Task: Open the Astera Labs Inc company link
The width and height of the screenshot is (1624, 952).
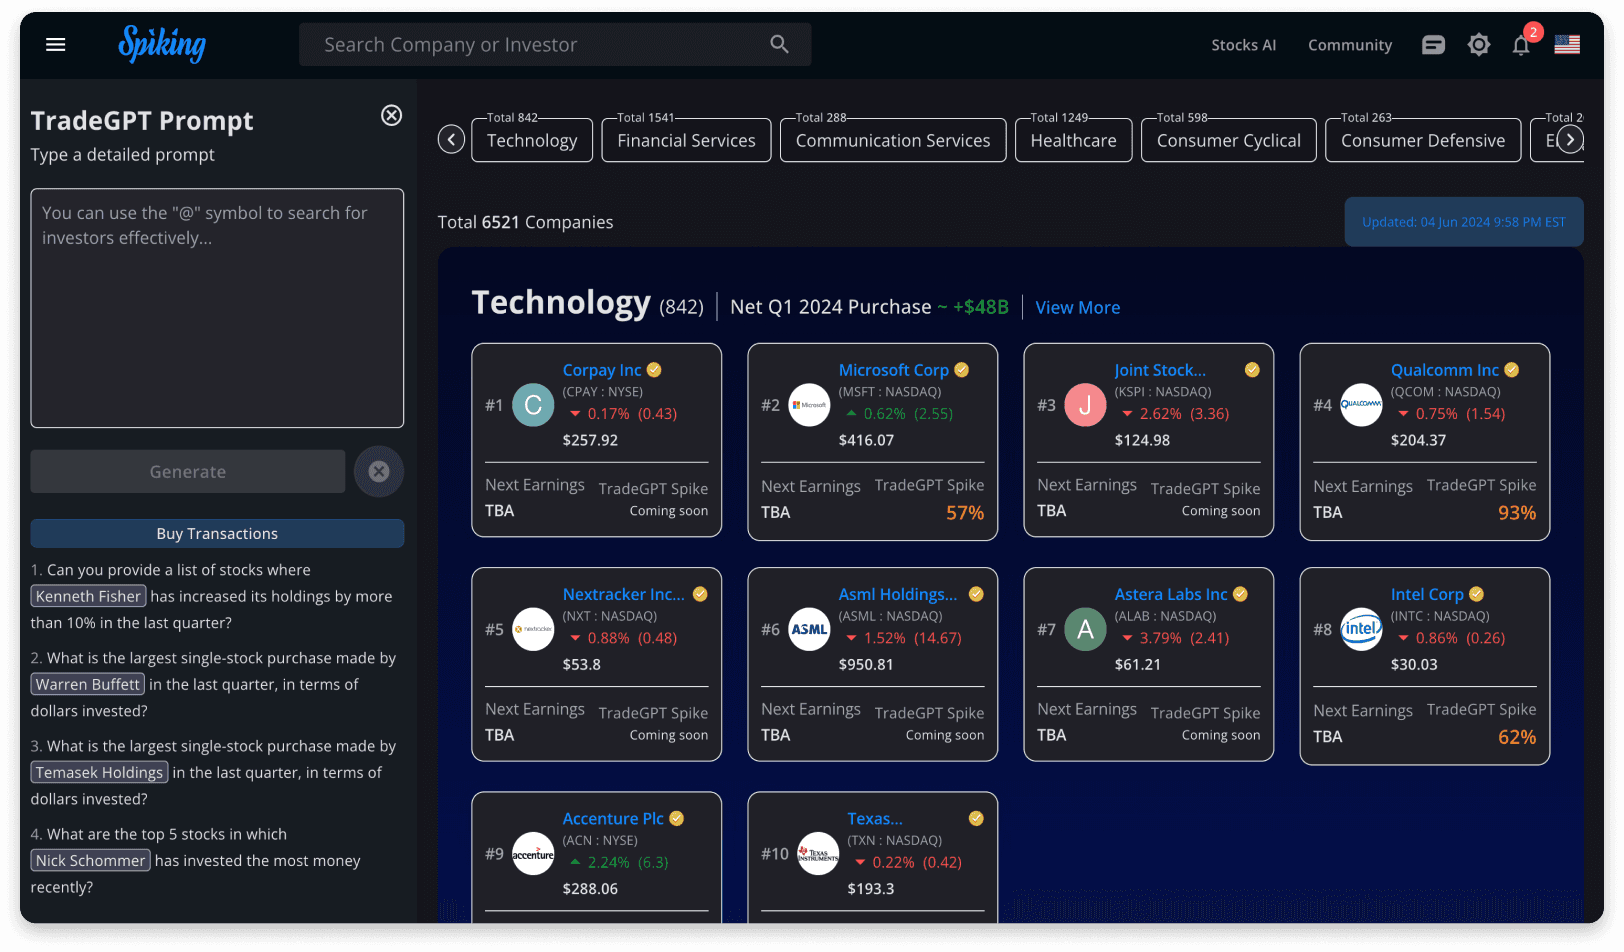Action: click(1171, 594)
